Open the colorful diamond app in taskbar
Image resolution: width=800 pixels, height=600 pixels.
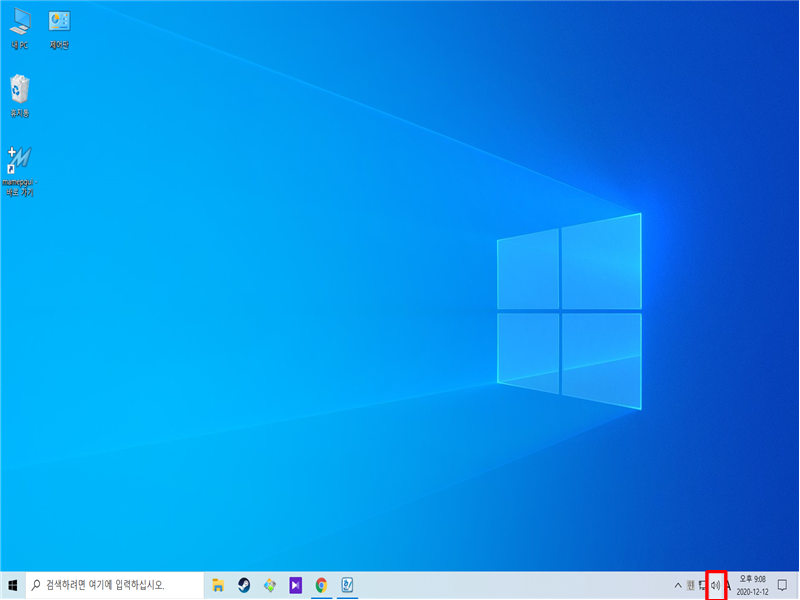point(270,585)
